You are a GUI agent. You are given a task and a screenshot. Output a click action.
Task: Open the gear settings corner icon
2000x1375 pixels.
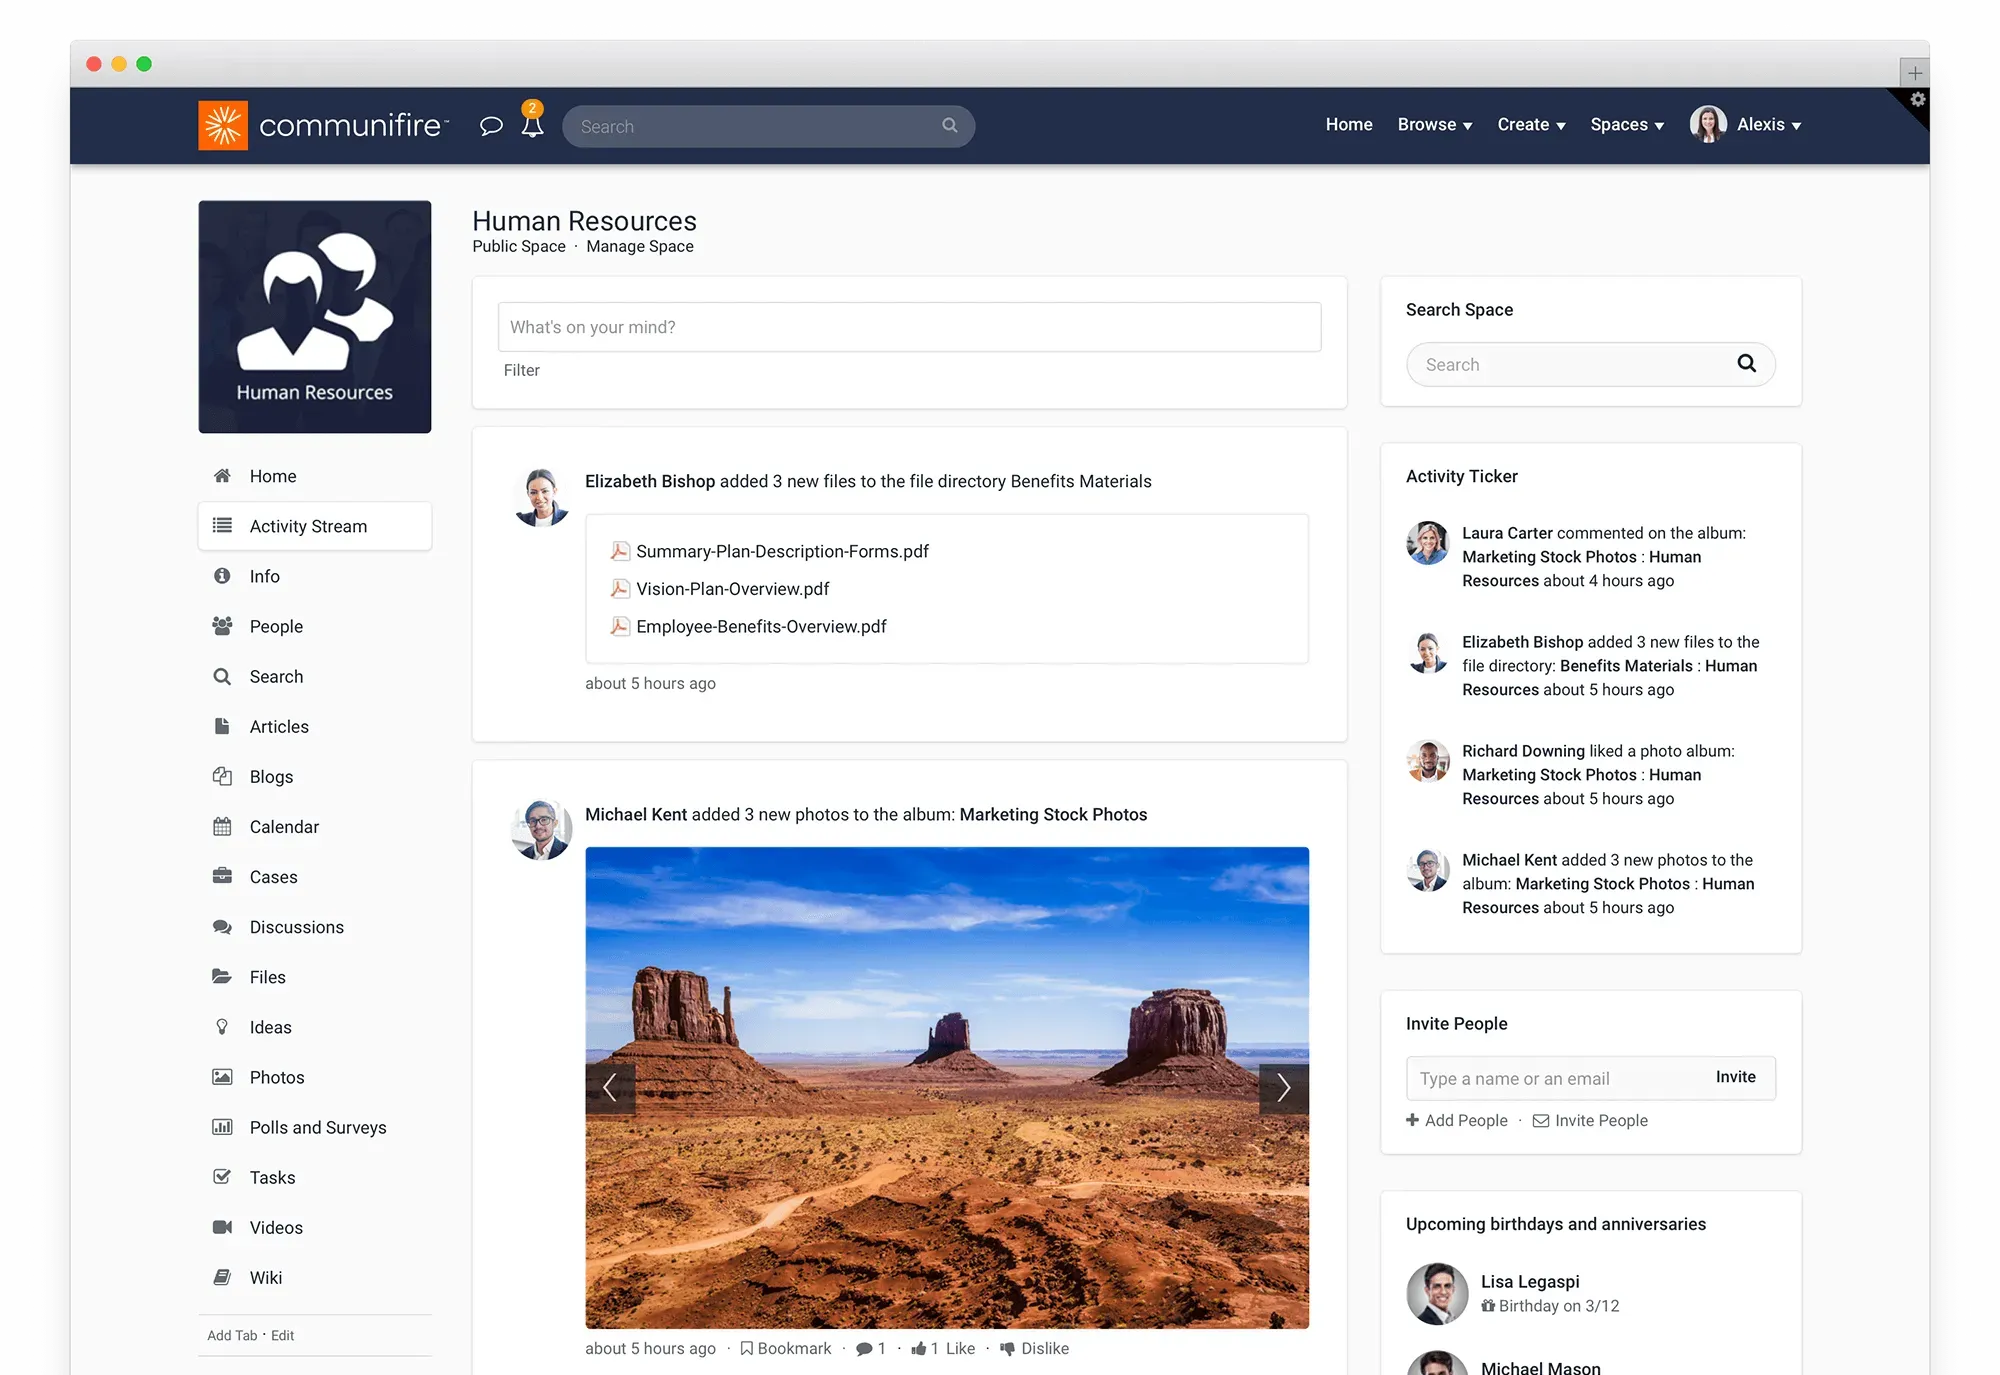[x=1917, y=99]
